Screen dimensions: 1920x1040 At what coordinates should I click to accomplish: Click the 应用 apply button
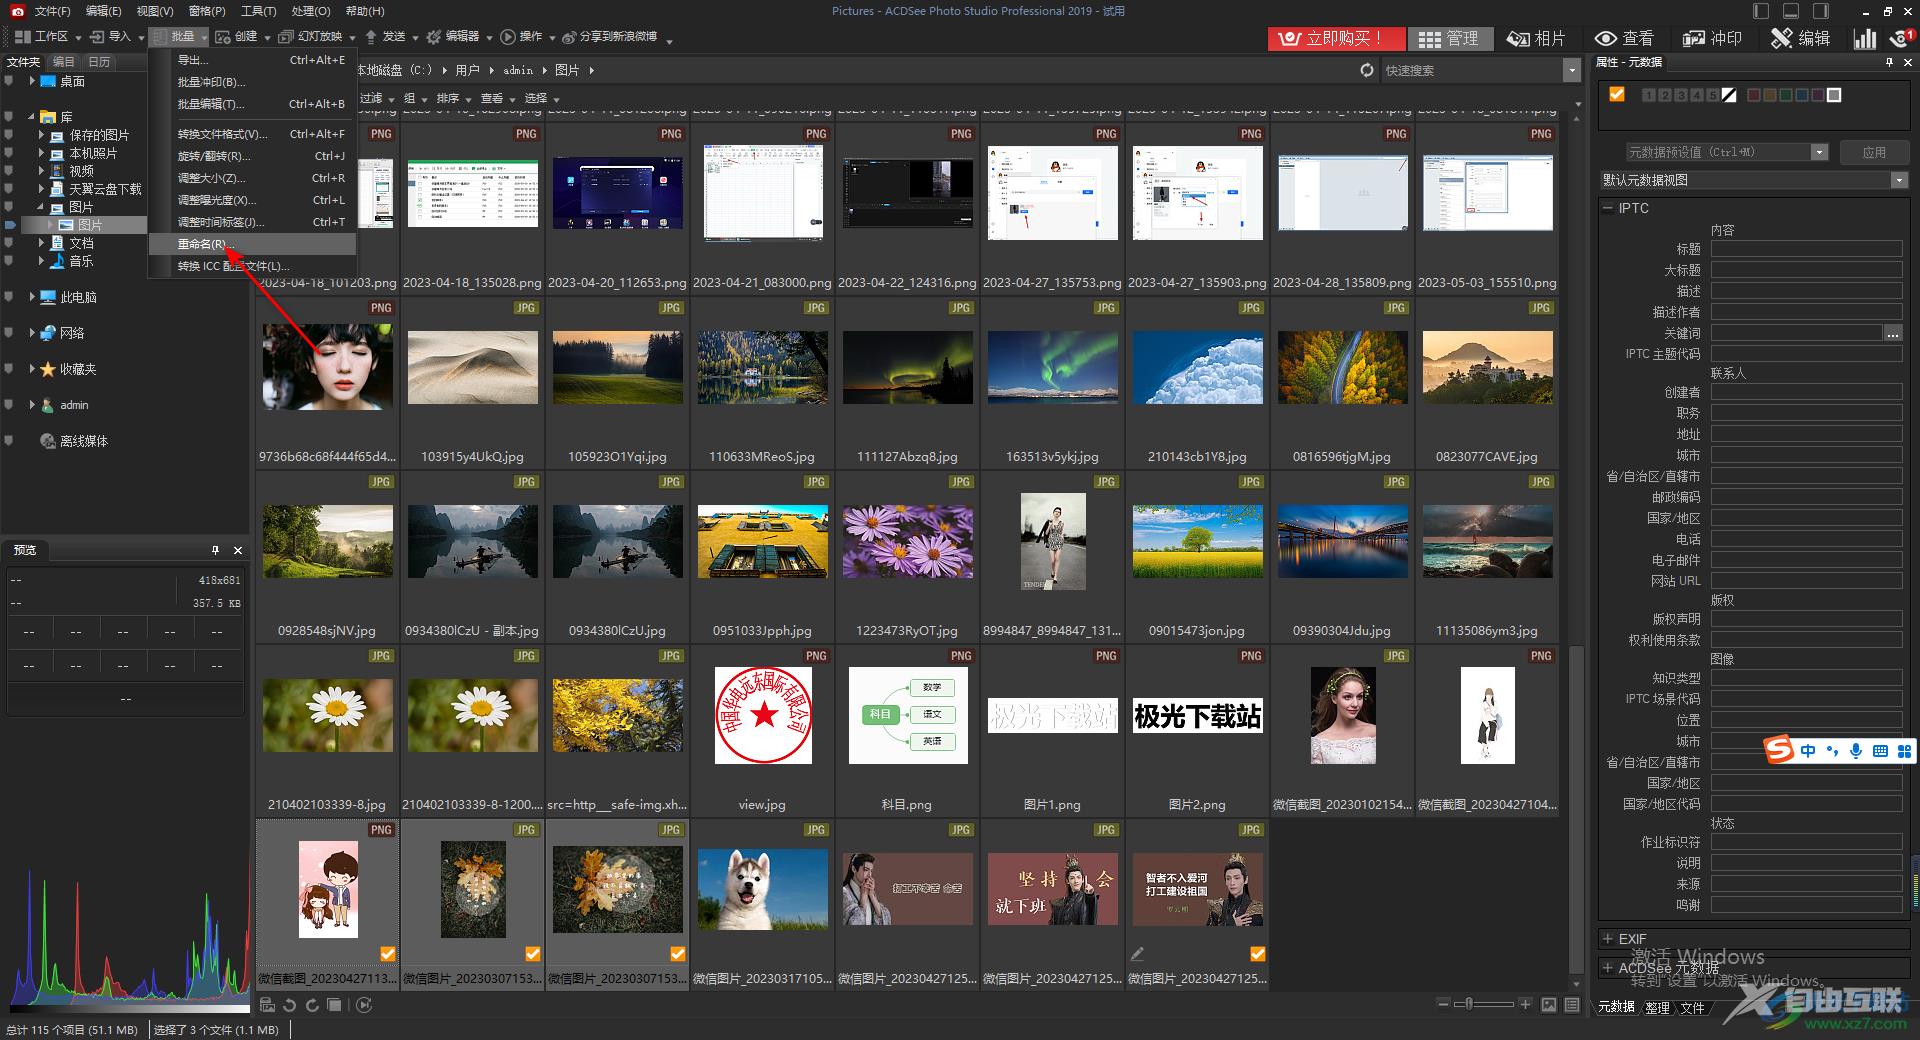point(1874,152)
